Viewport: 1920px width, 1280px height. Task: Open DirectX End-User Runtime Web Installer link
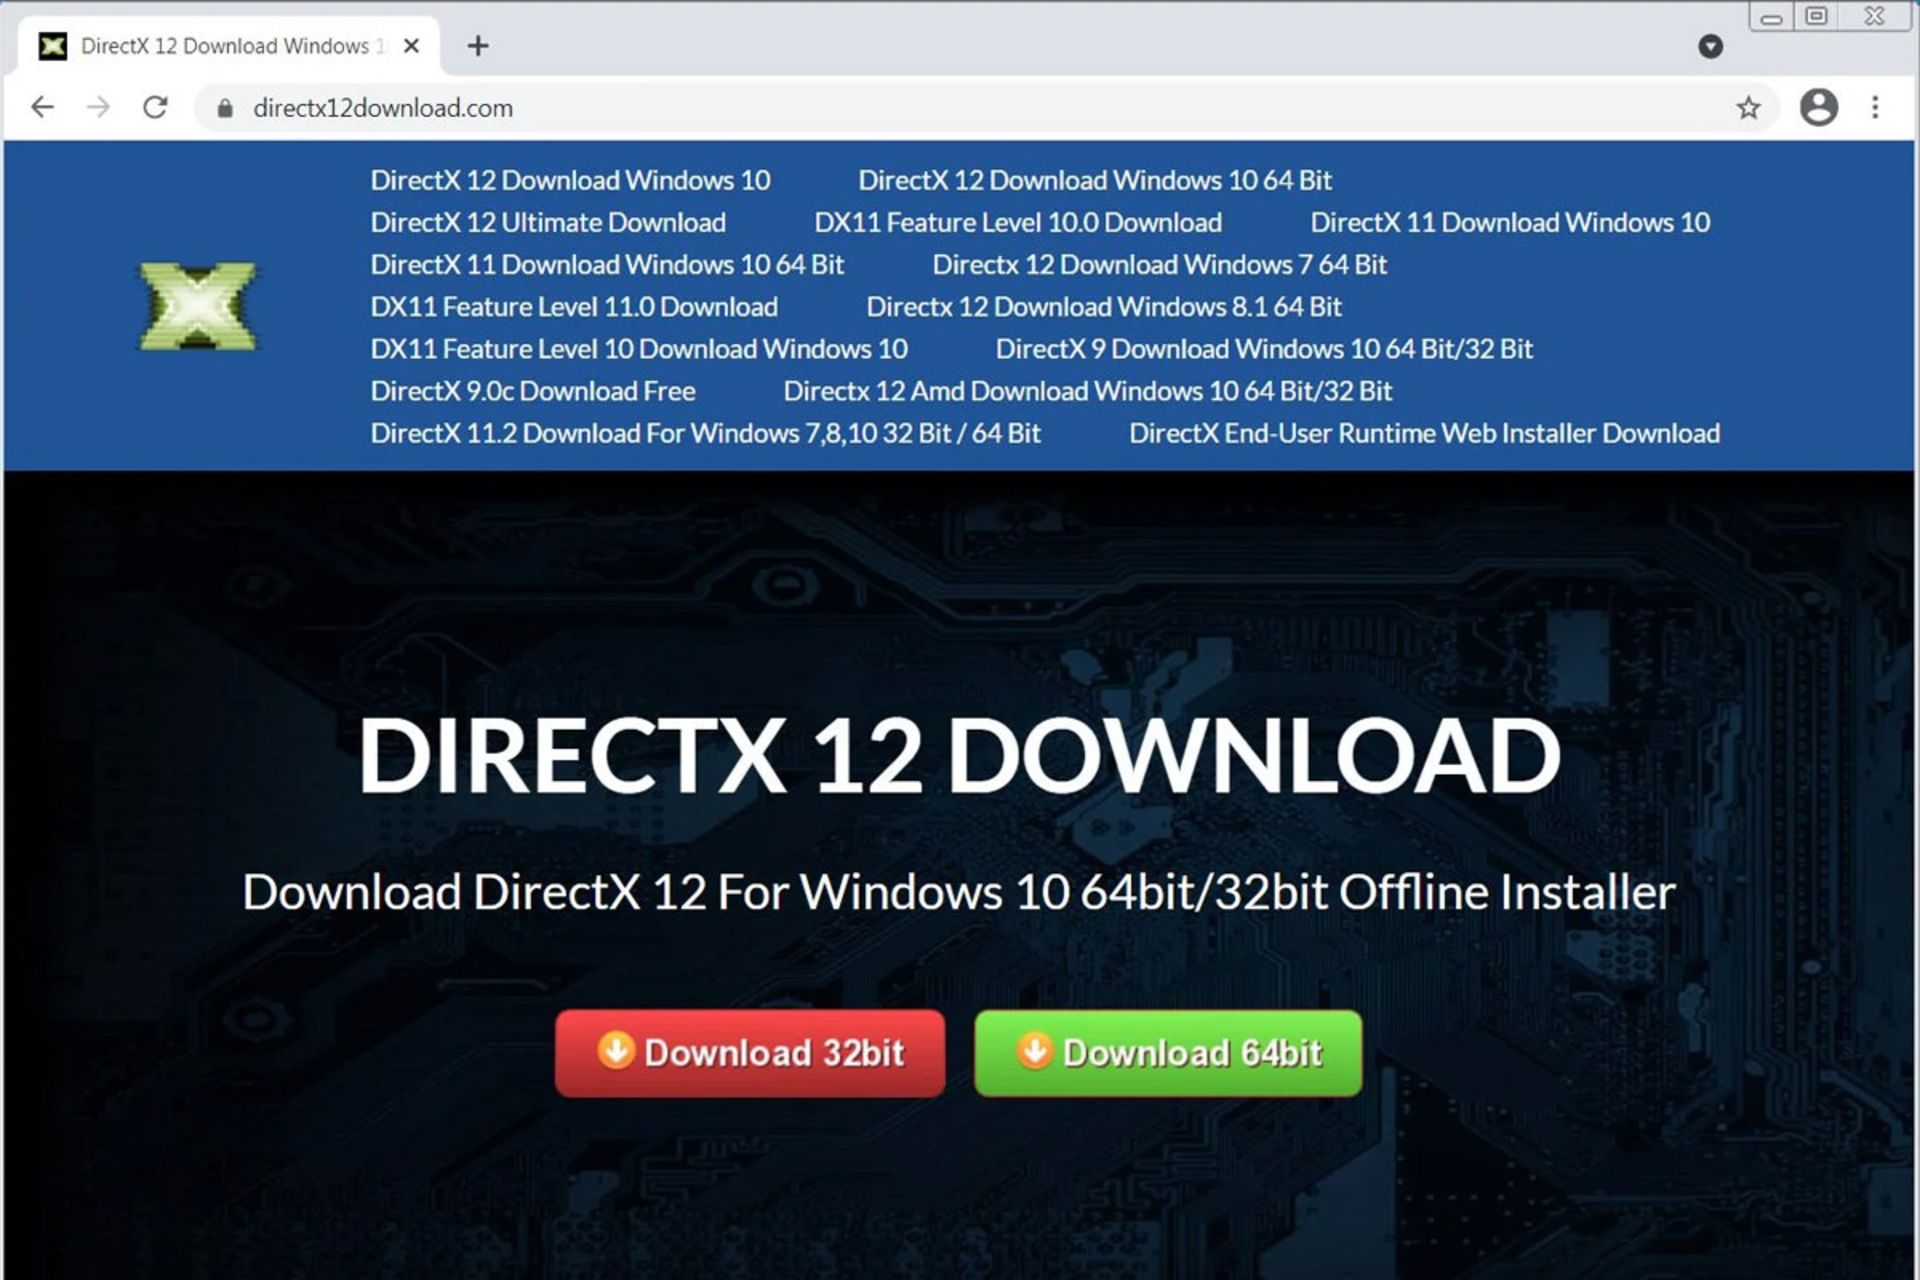pos(1424,433)
